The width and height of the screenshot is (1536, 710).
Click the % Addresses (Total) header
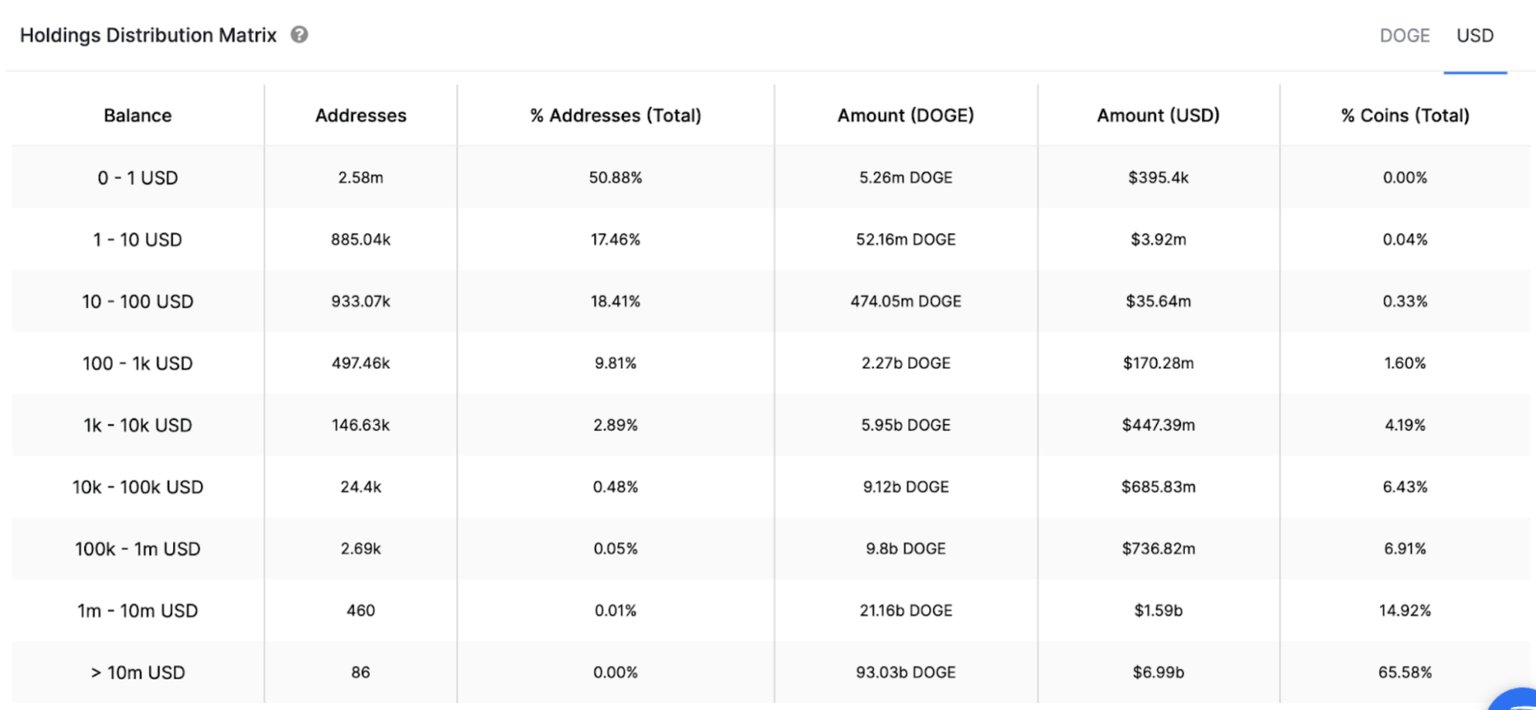(x=616, y=115)
